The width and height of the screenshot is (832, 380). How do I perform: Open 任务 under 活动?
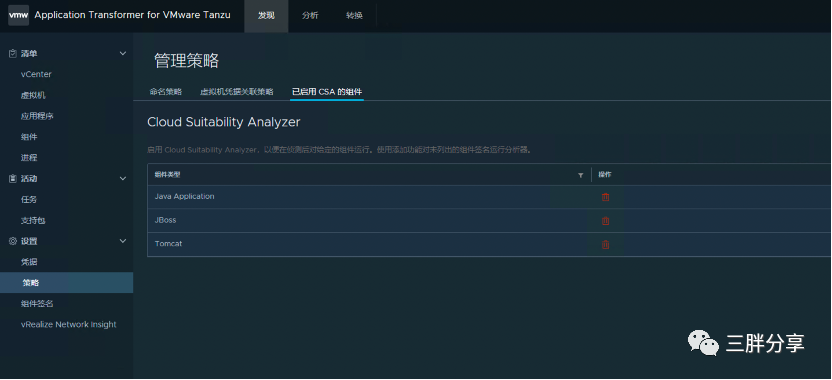tap(29, 200)
